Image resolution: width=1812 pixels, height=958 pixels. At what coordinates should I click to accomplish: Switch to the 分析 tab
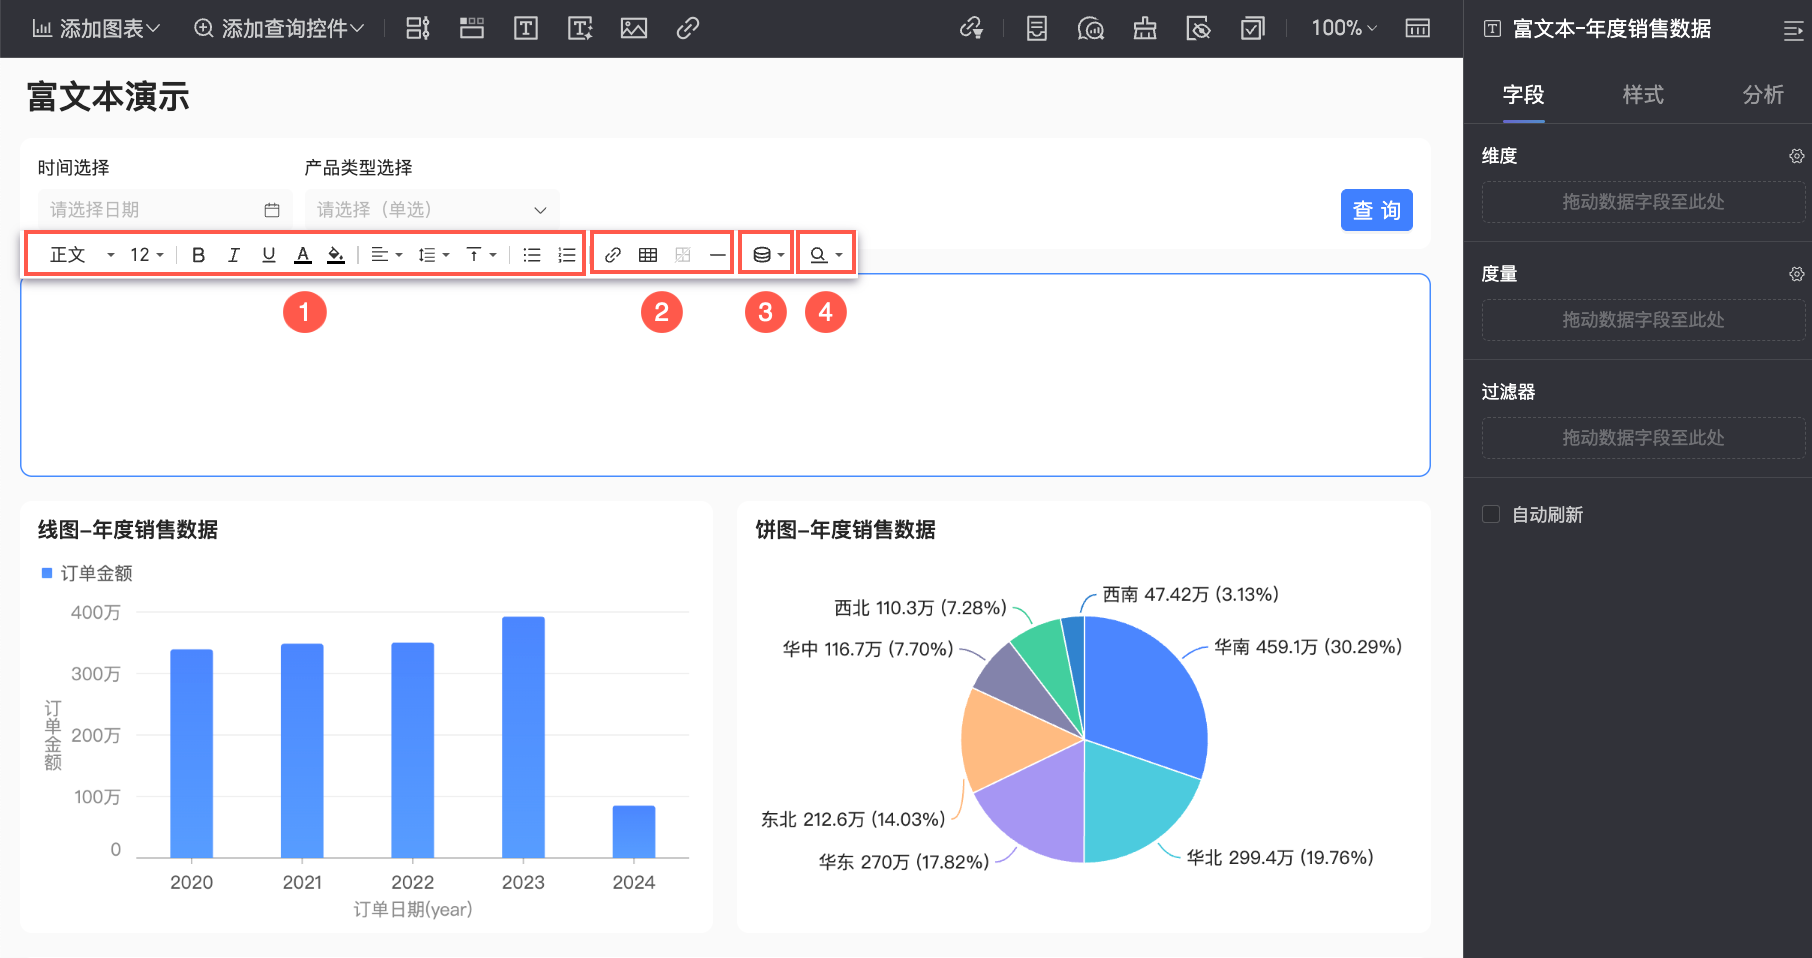[1763, 95]
